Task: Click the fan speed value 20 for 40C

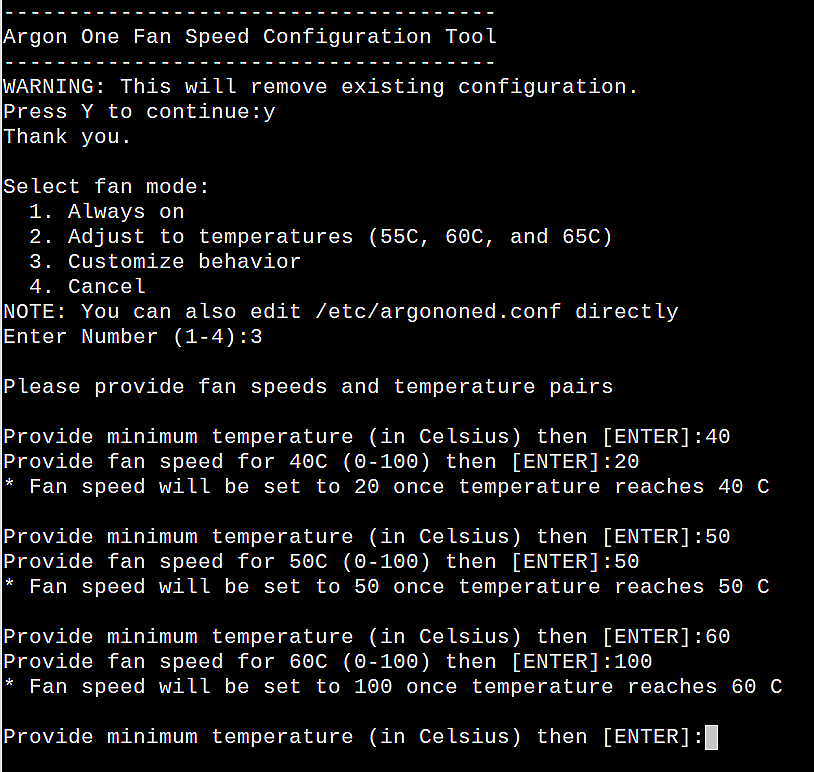Action: point(627,462)
